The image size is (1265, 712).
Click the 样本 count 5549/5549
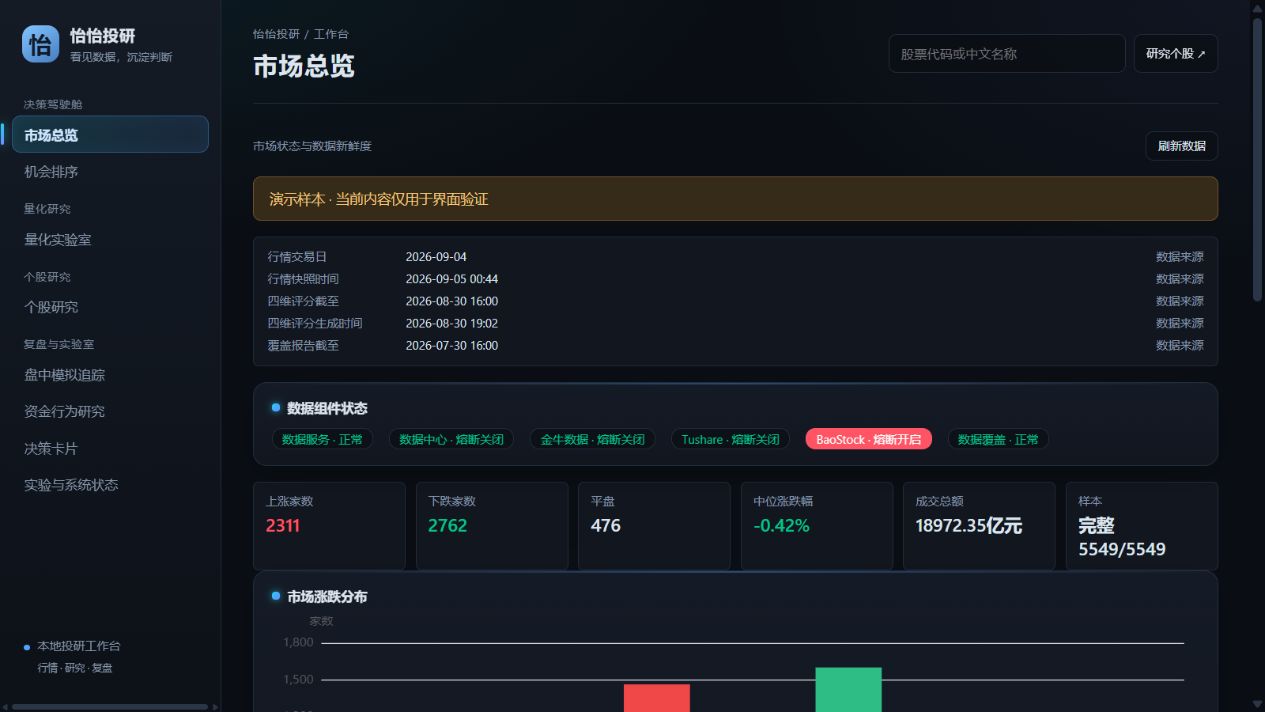point(1122,550)
